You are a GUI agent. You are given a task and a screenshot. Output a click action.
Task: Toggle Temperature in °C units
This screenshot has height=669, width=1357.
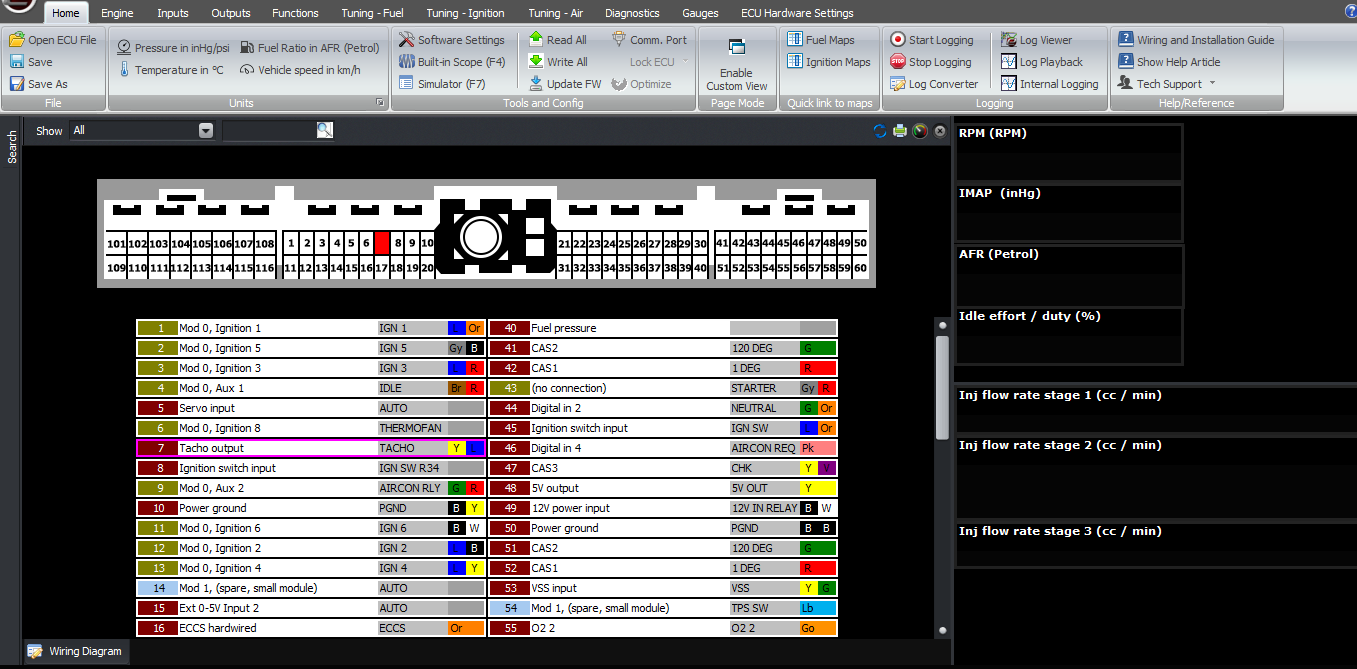[x=171, y=70]
